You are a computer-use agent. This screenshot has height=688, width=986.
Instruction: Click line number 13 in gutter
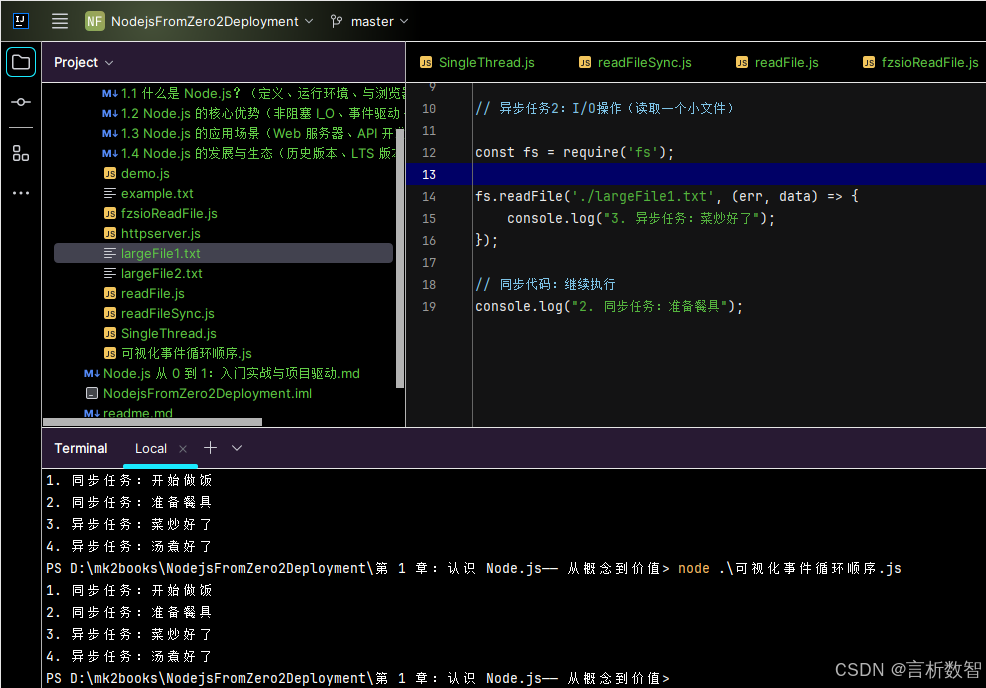pyautogui.click(x=429, y=175)
